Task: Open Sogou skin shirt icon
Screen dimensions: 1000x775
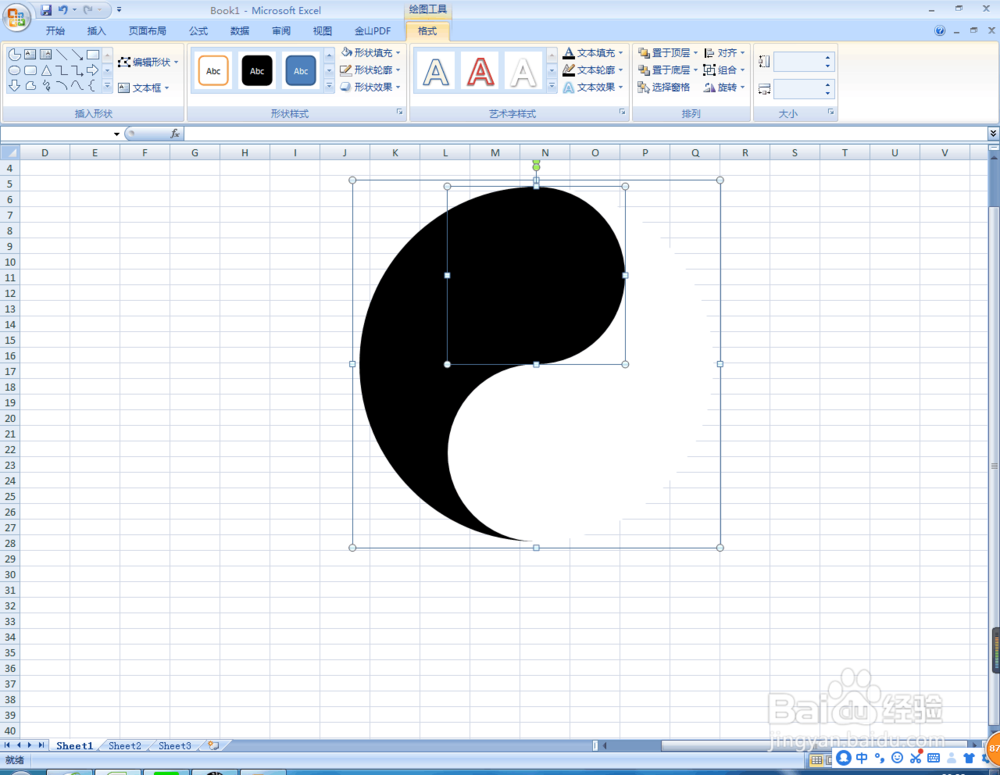Action: click(x=969, y=758)
